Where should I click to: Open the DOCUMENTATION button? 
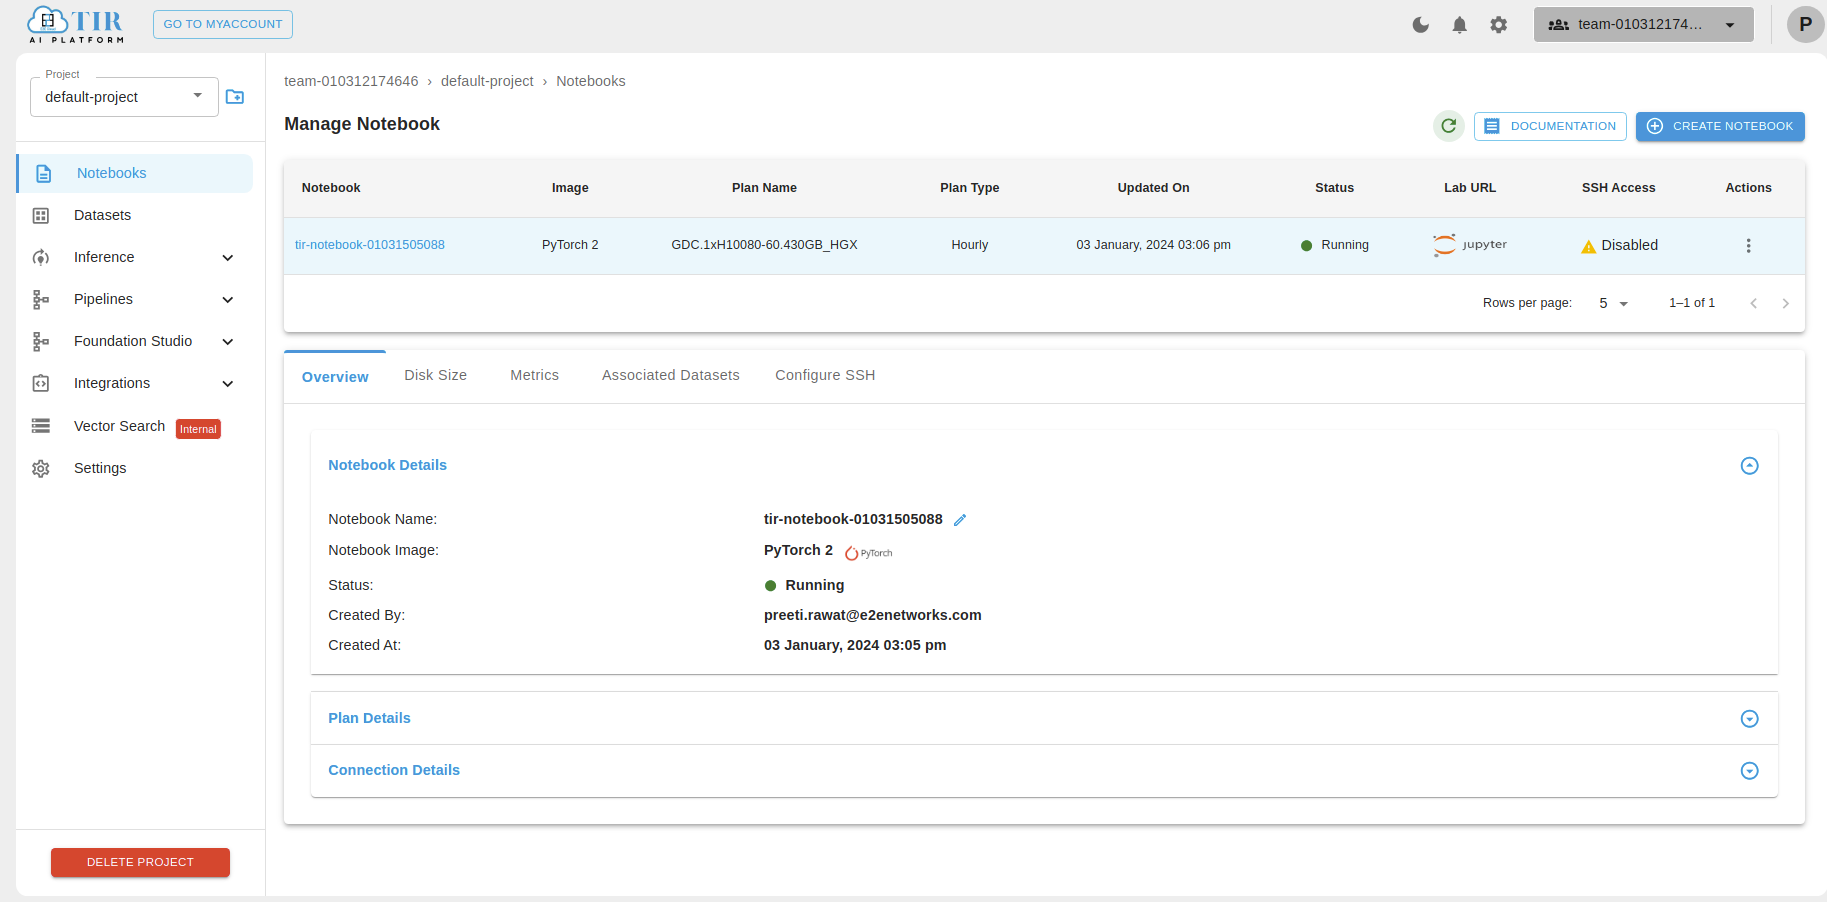click(x=1550, y=126)
